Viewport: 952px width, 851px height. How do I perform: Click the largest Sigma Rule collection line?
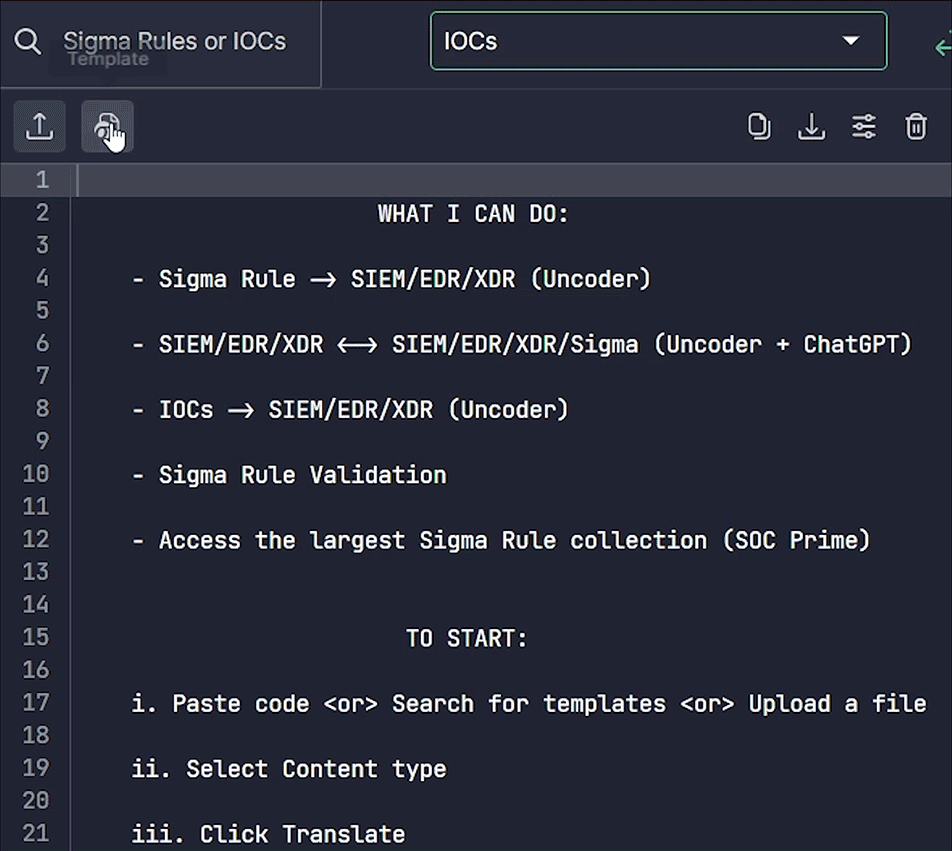tap(501, 540)
